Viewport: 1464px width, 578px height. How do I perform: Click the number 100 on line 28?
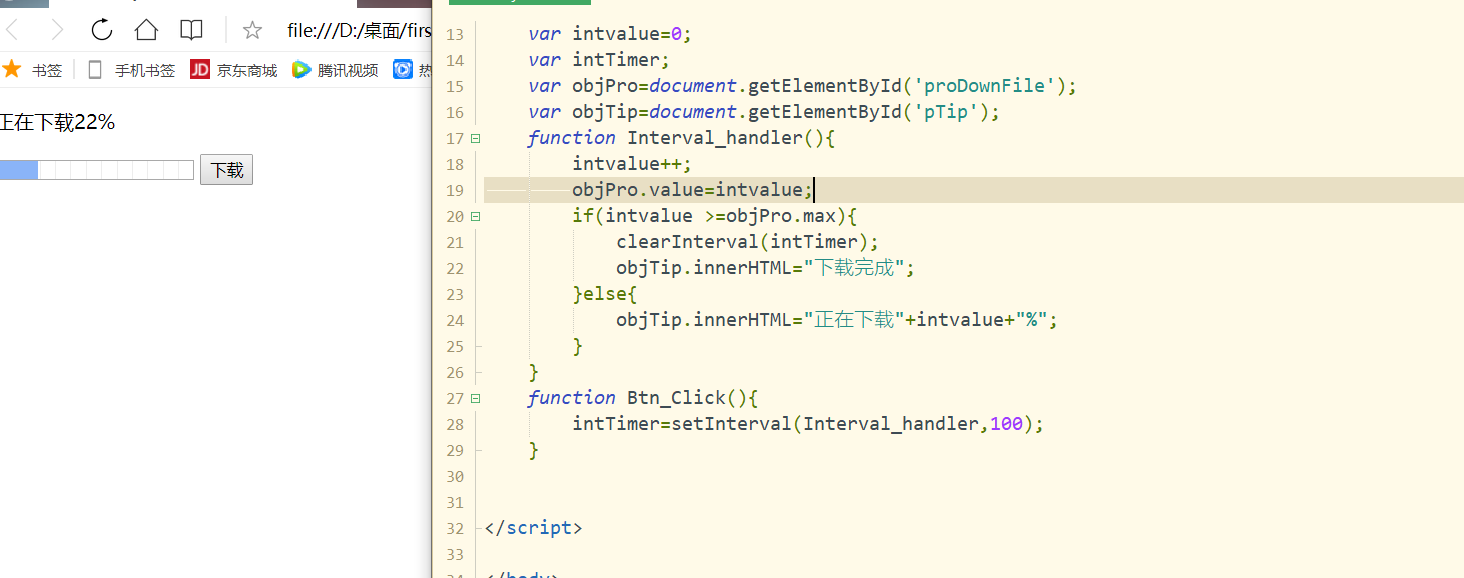pyautogui.click(x=1006, y=424)
